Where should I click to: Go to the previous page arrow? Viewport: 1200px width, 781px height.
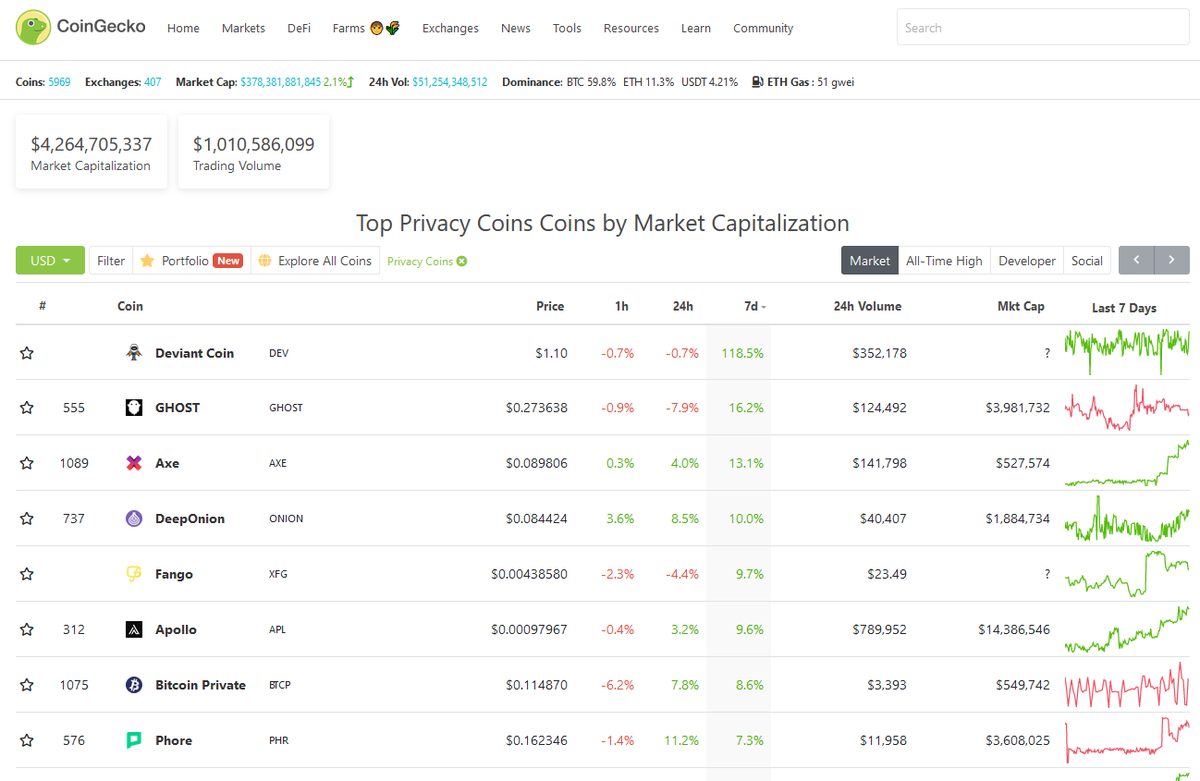(1136, 260)
